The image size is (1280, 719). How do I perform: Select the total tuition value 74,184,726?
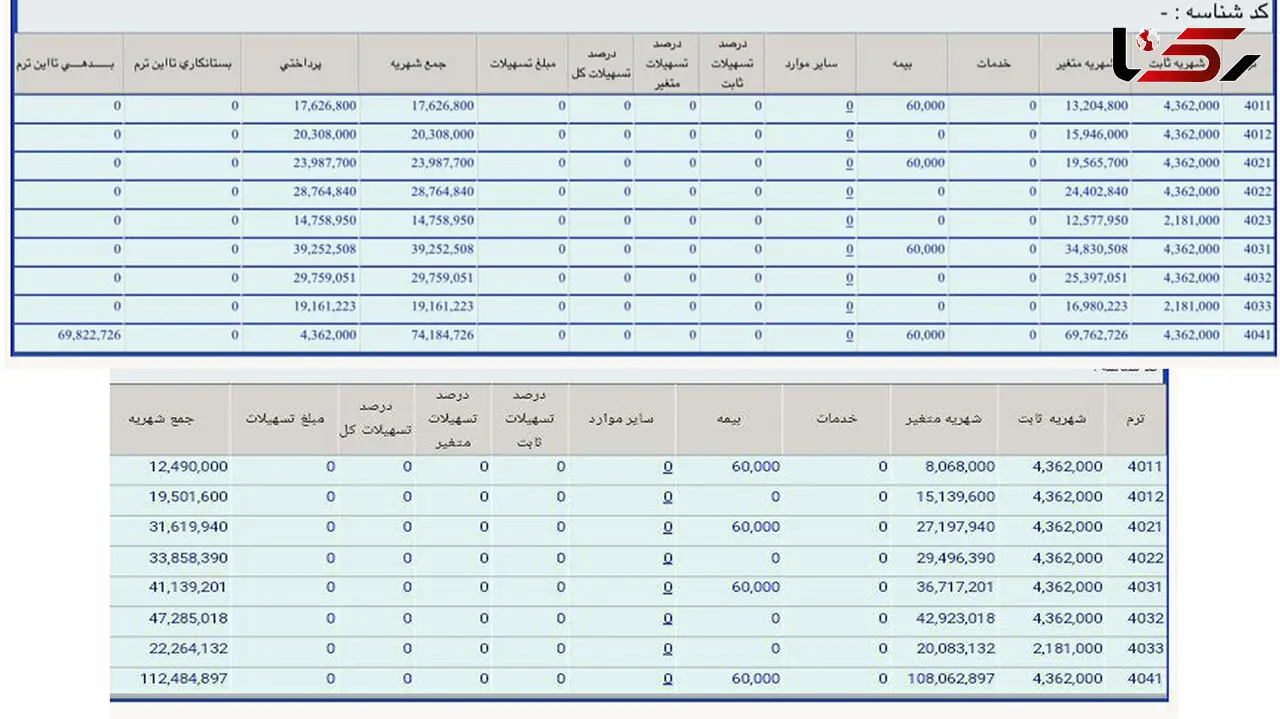[x=441, y=336]
